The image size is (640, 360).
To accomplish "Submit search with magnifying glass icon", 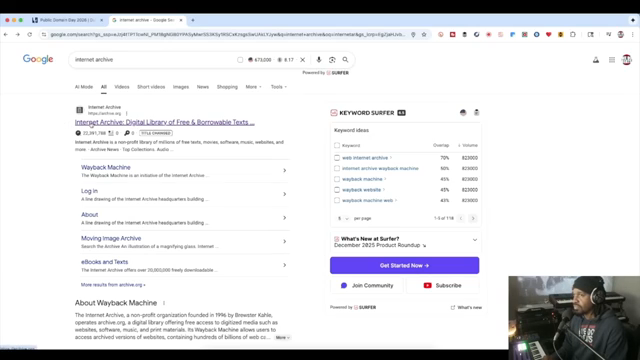I will [345, 60].
